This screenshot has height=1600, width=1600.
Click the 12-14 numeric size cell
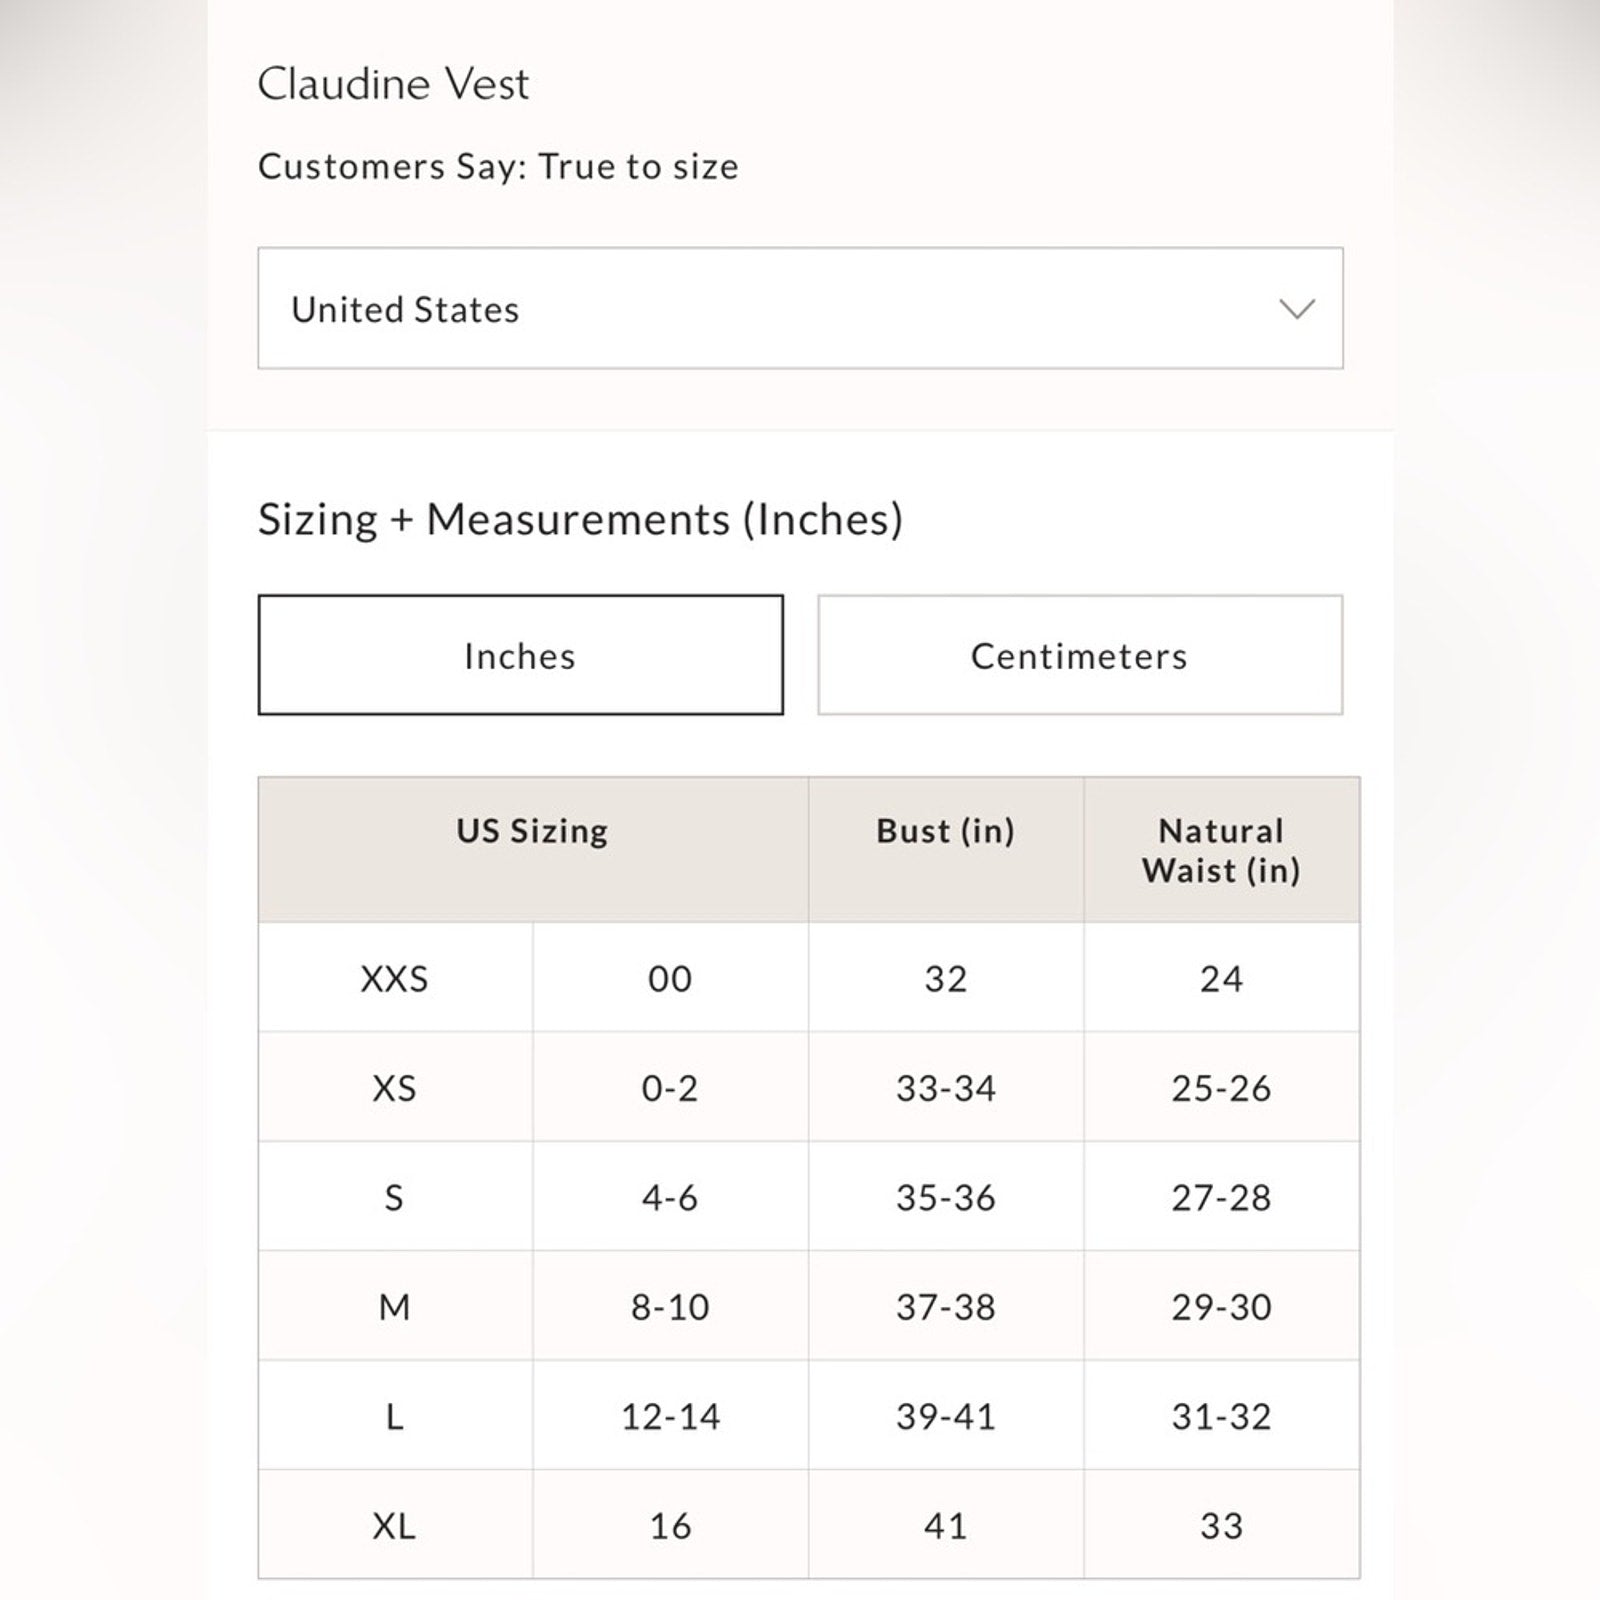[x=670, y=1417]
